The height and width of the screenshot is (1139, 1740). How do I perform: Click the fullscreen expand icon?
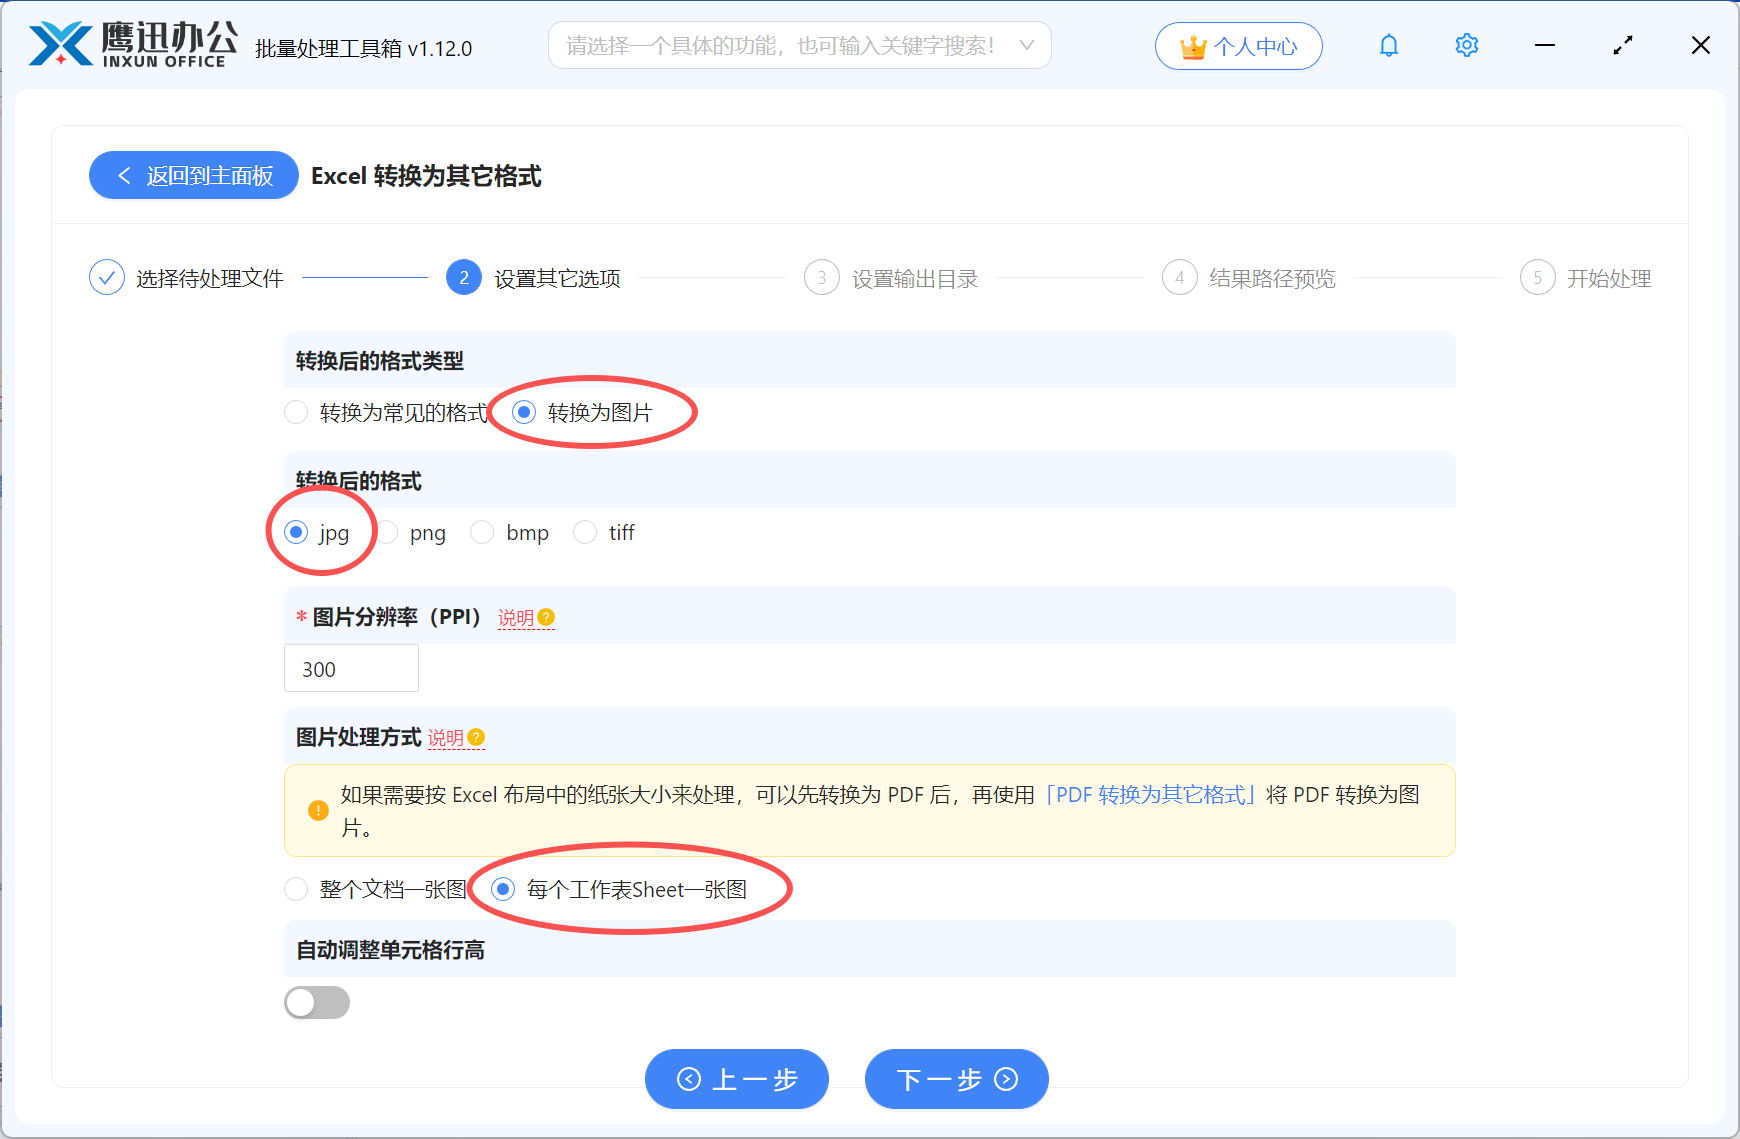point(1623,45)
